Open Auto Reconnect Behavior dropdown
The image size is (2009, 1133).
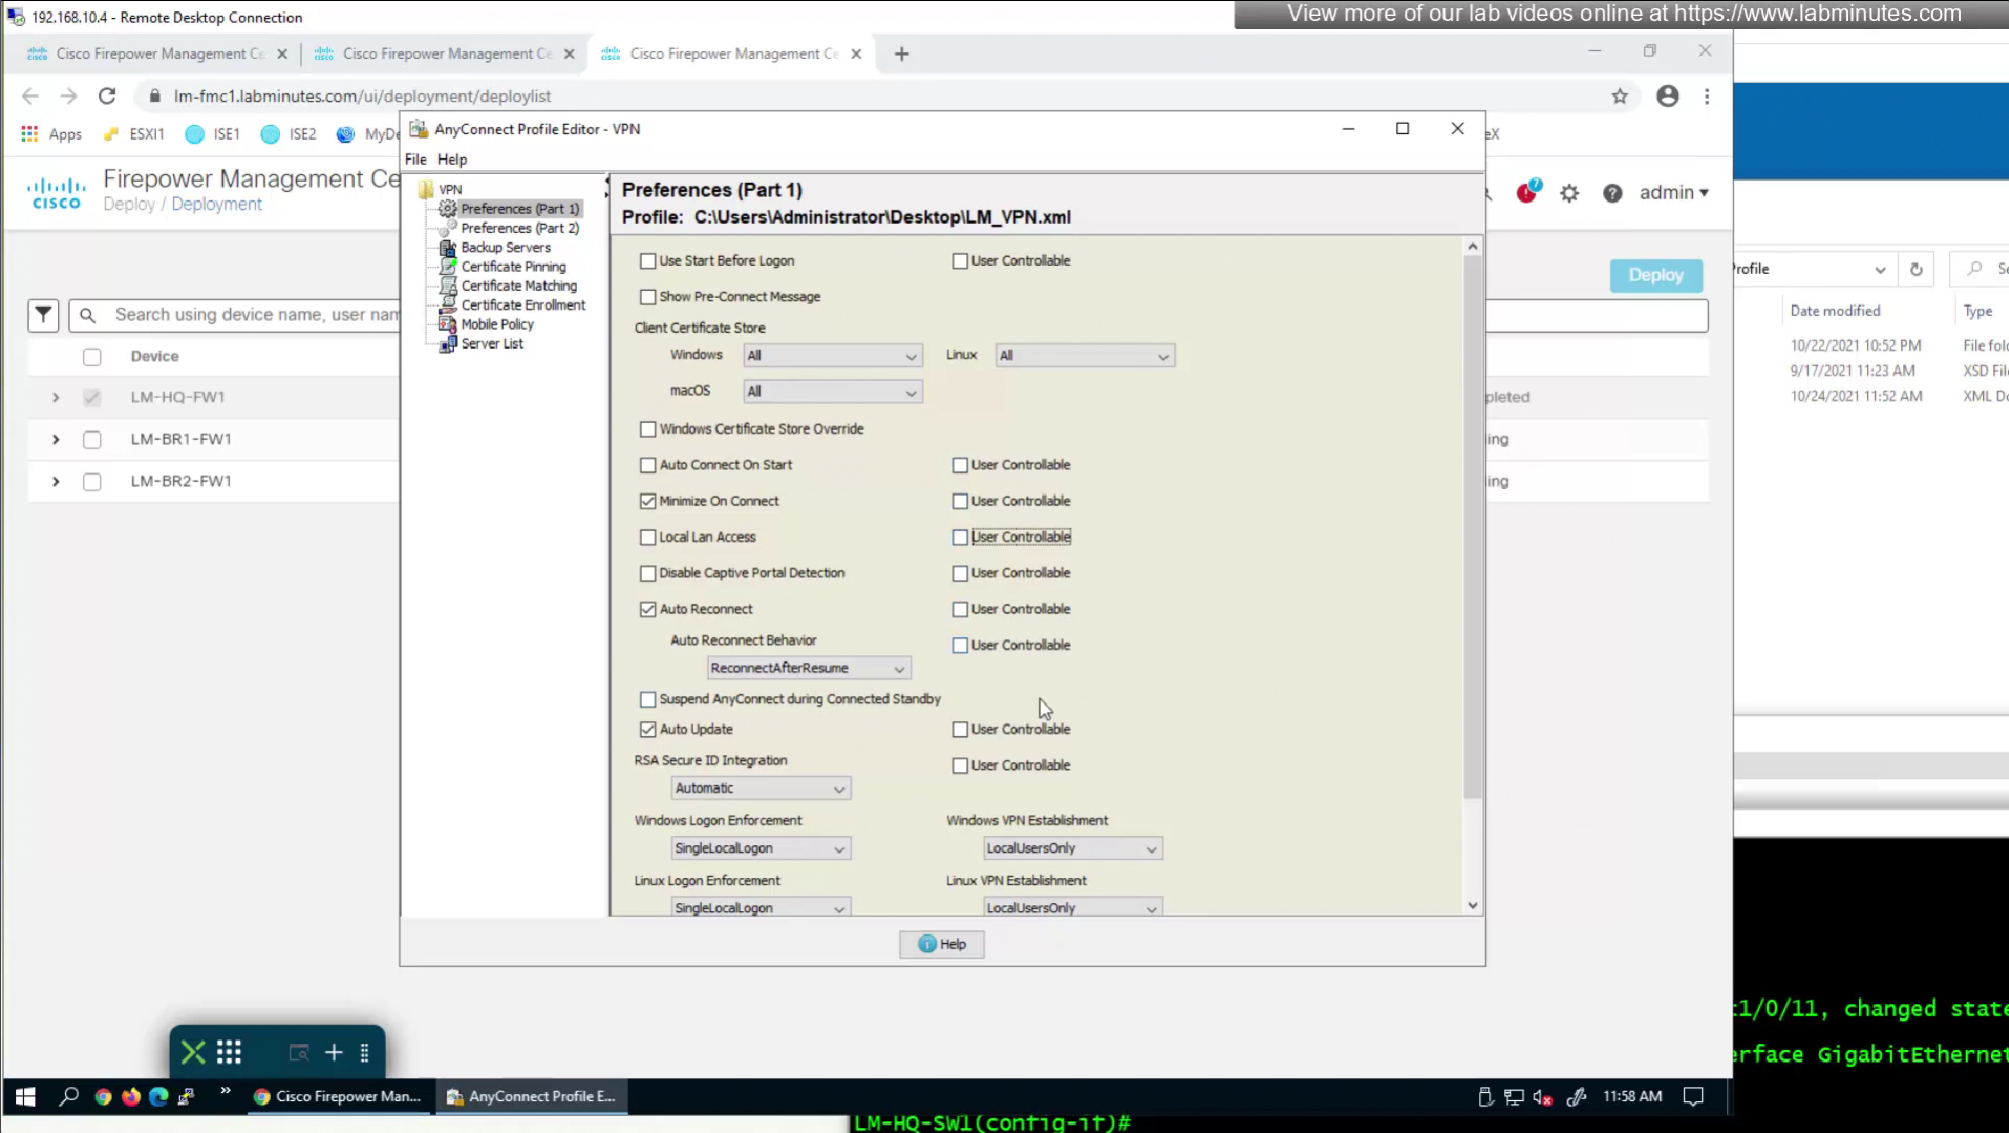[808, 668]
